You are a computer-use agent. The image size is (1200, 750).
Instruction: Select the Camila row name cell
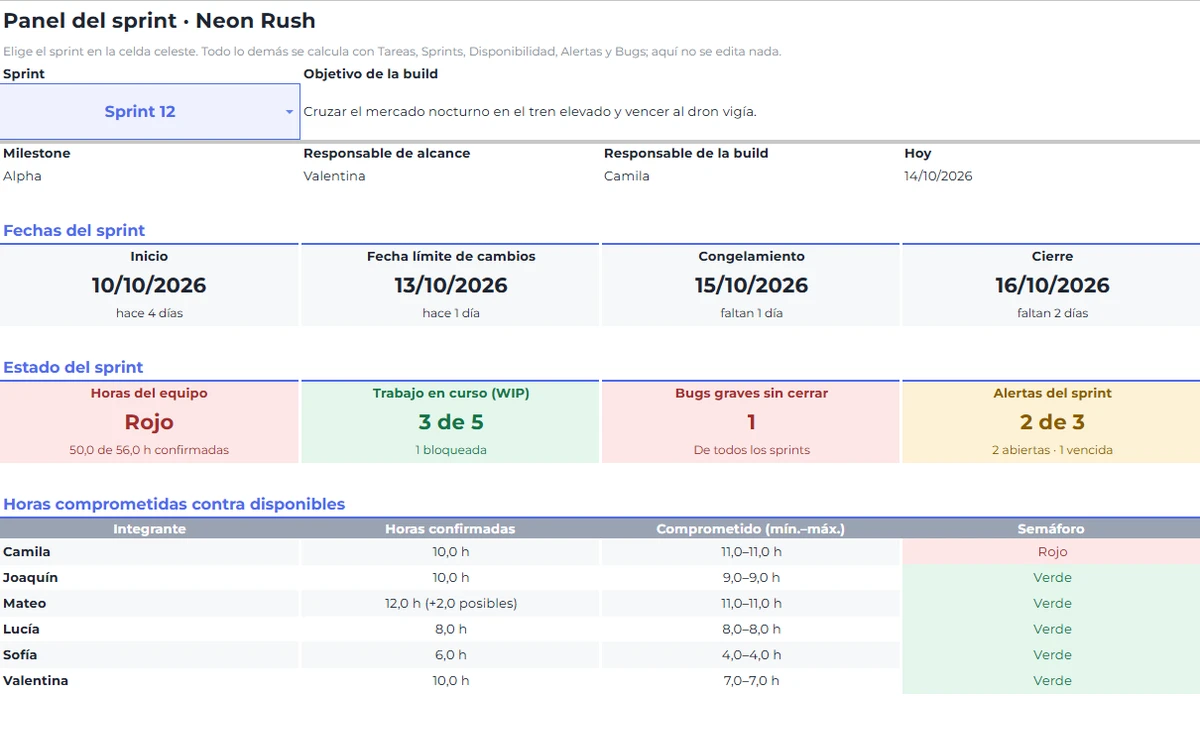149,552
